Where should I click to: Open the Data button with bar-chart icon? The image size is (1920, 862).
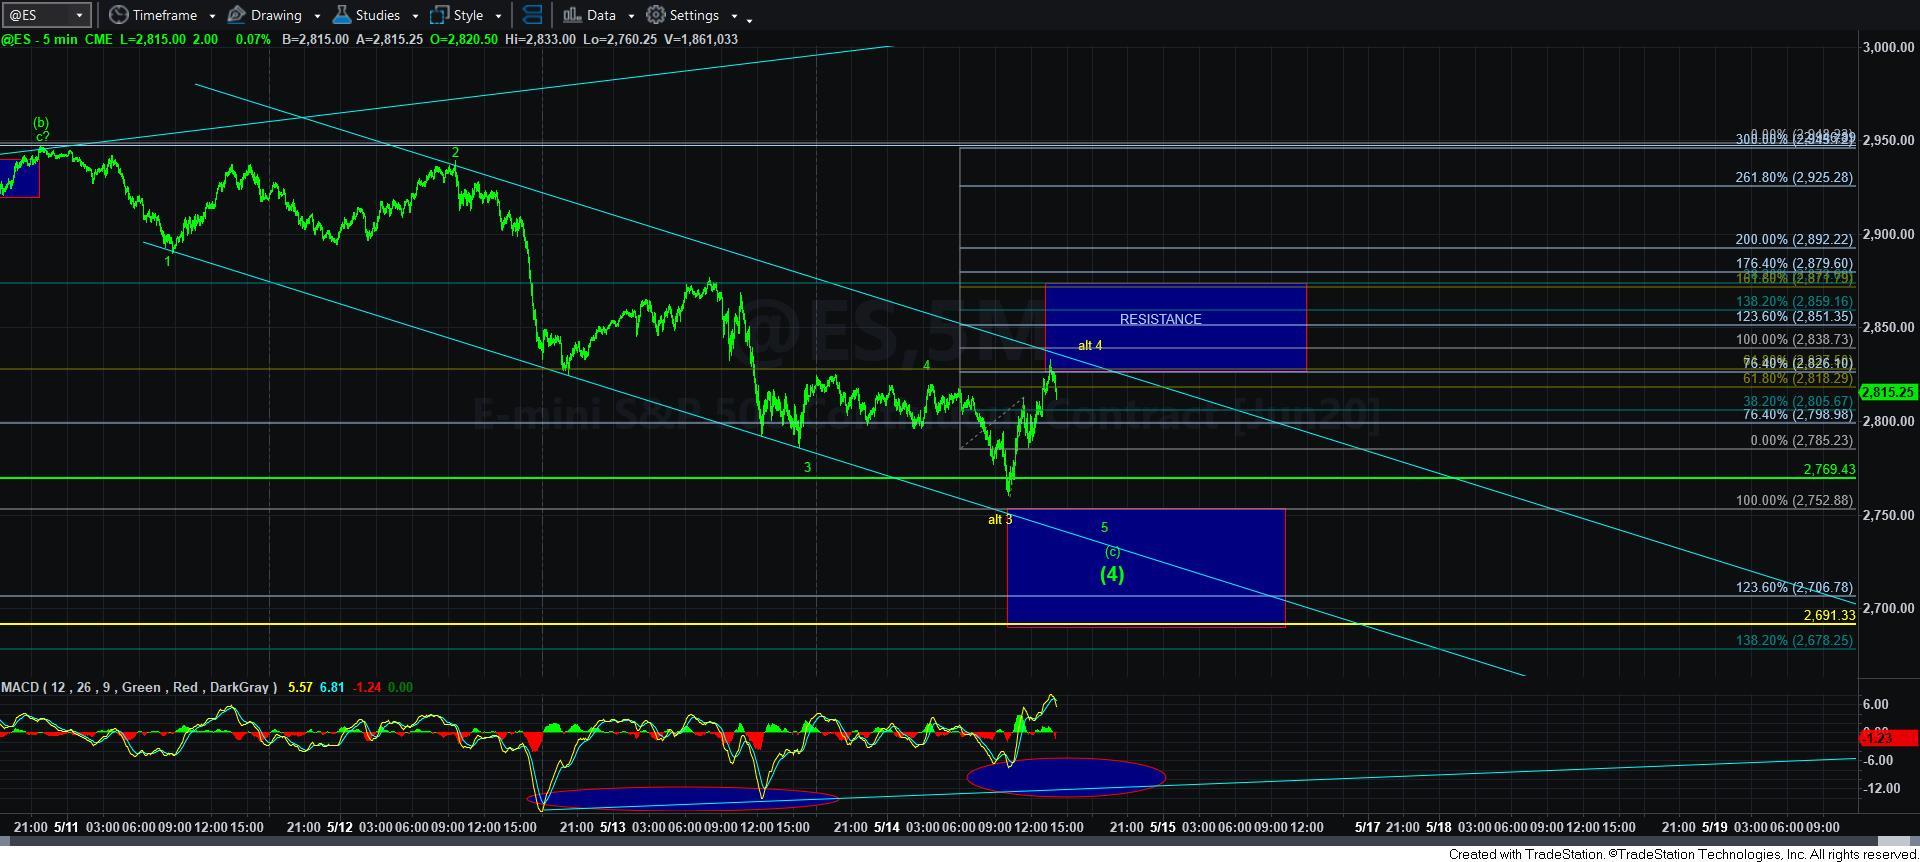pos(589,15)
